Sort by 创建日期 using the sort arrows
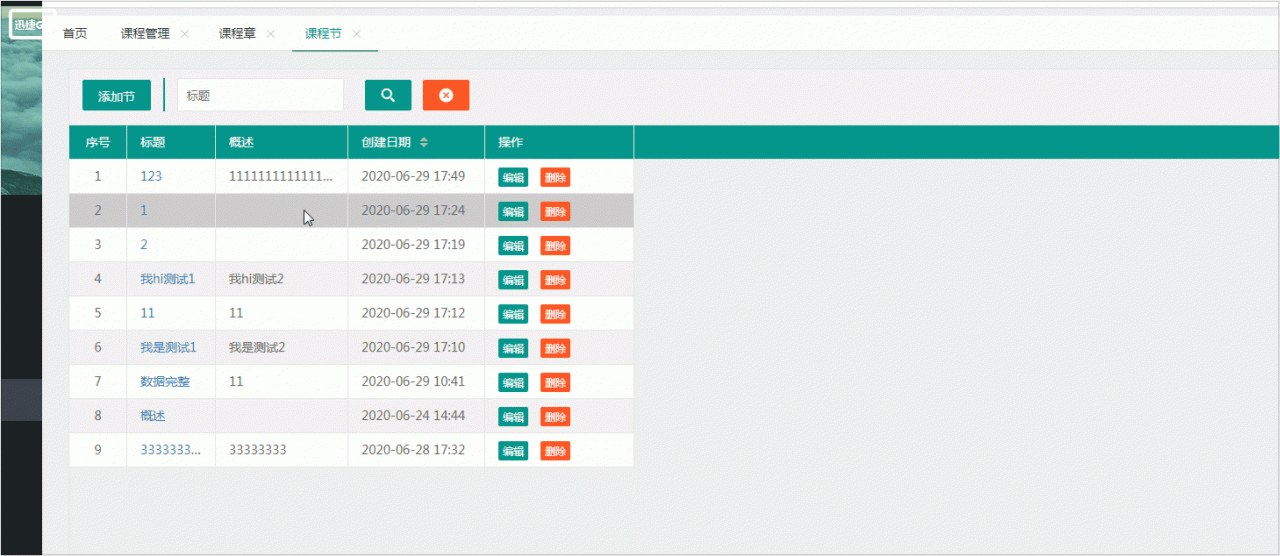Viewport: 1280px width, 556px height. (424, 142)
